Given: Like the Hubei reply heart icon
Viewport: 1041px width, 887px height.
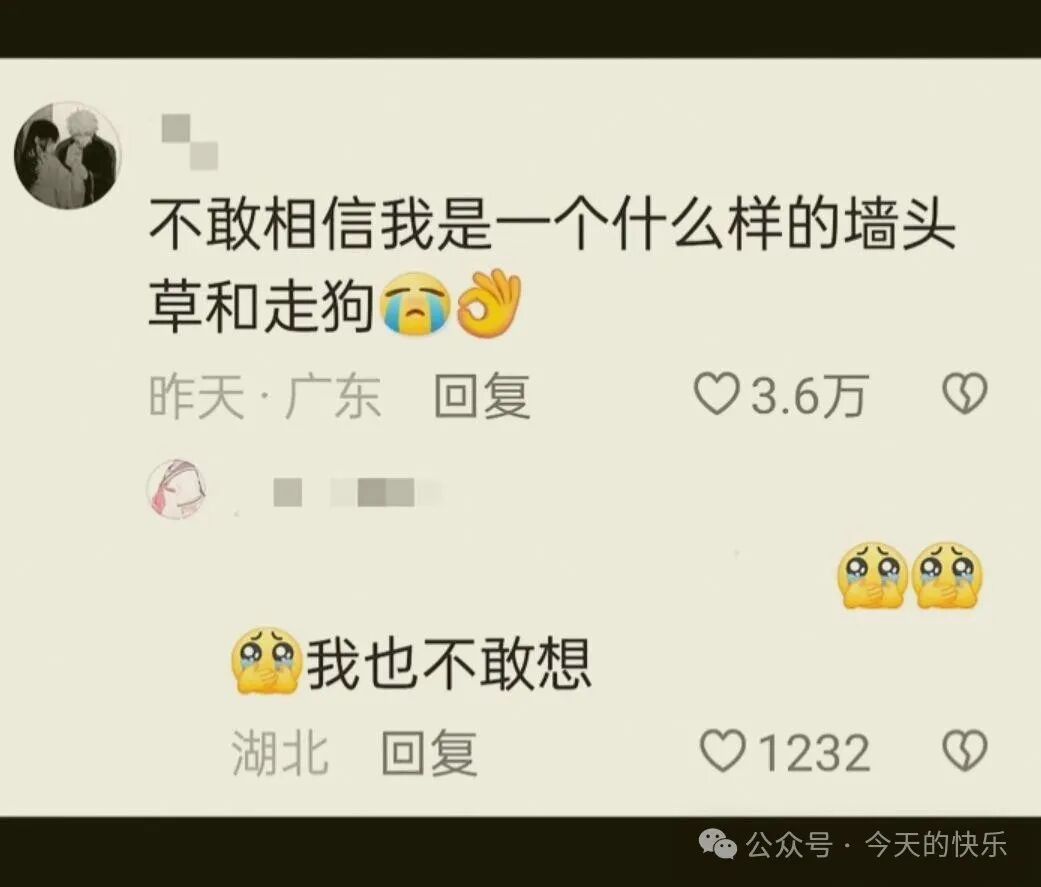Looking at the screenshot, I should [x=722, y=751].
